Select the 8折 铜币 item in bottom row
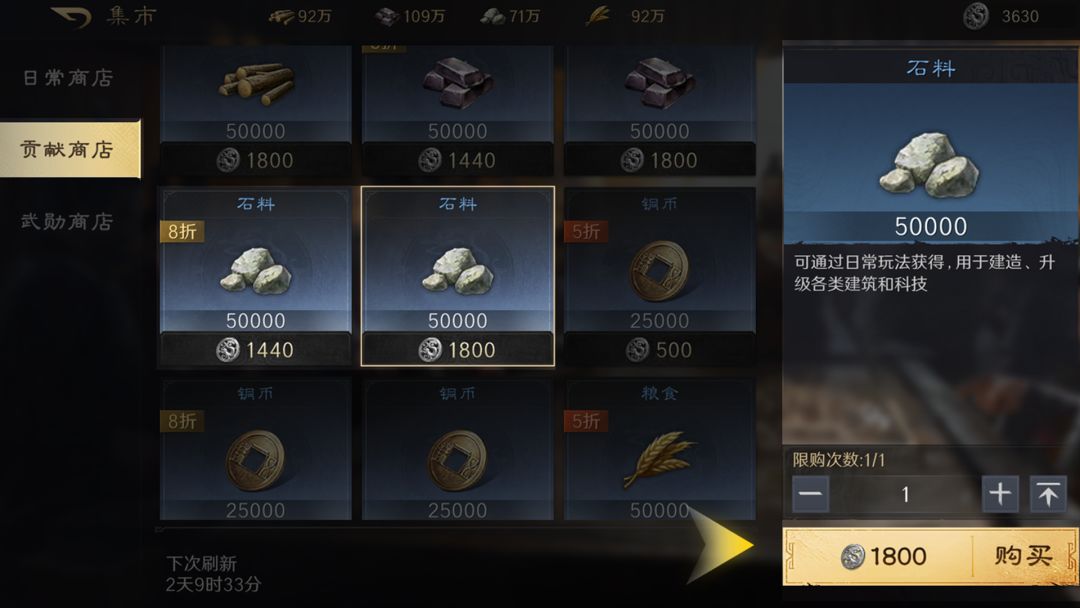This screenshot has width=1080, height=608. coord(256,448)
